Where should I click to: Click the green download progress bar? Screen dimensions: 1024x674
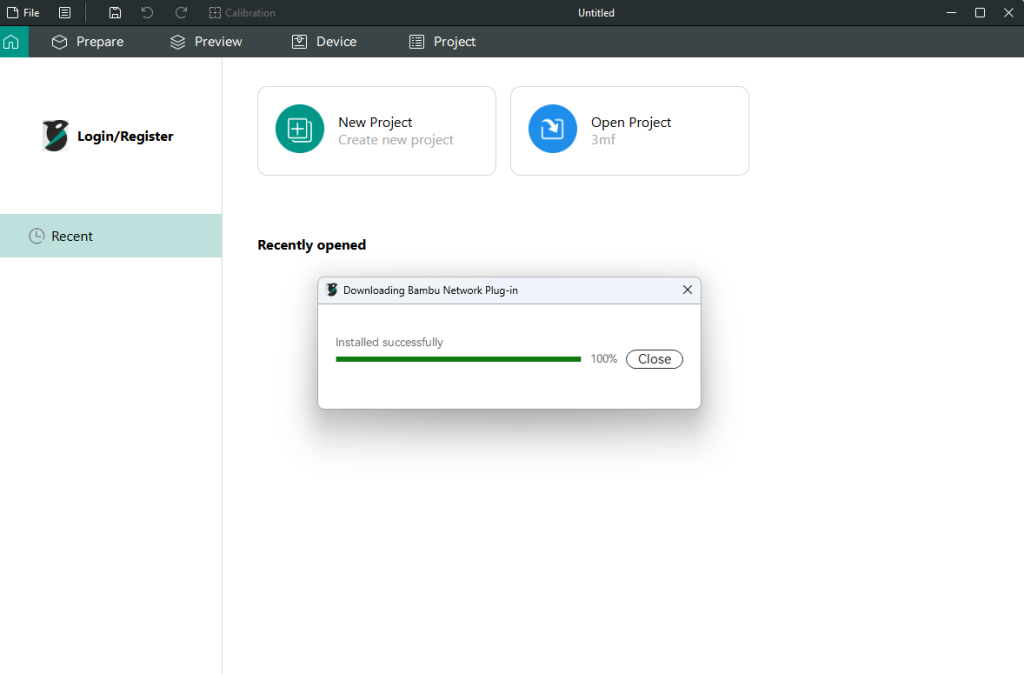(x=458, y=359)
